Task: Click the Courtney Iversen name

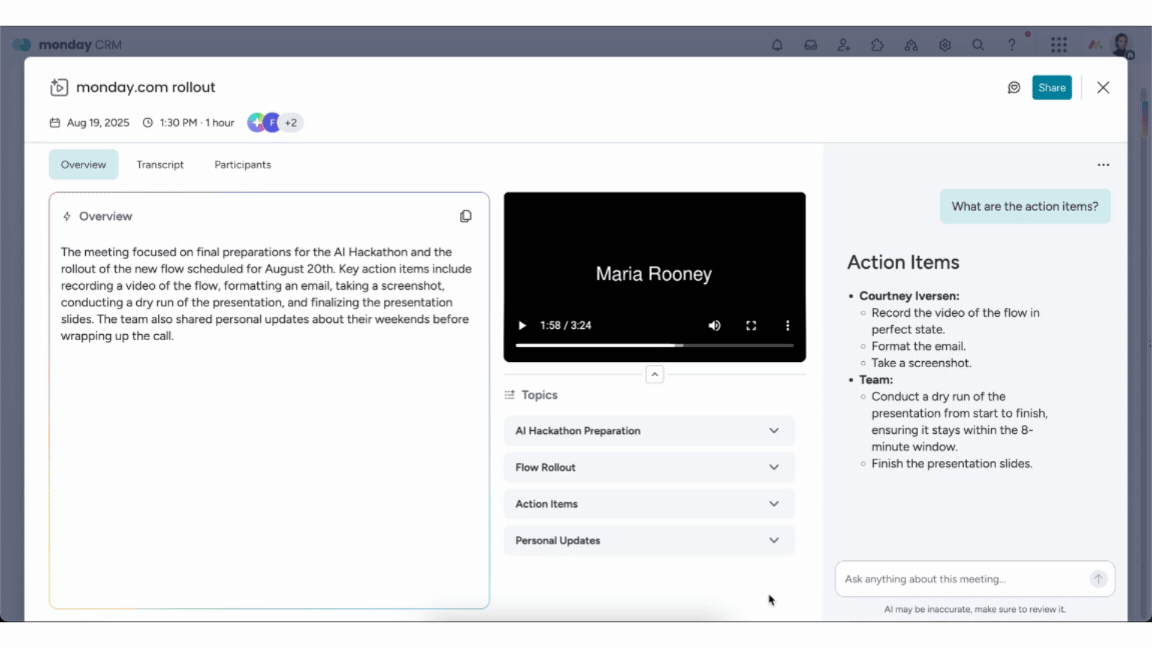Action: tap(909, 296)
